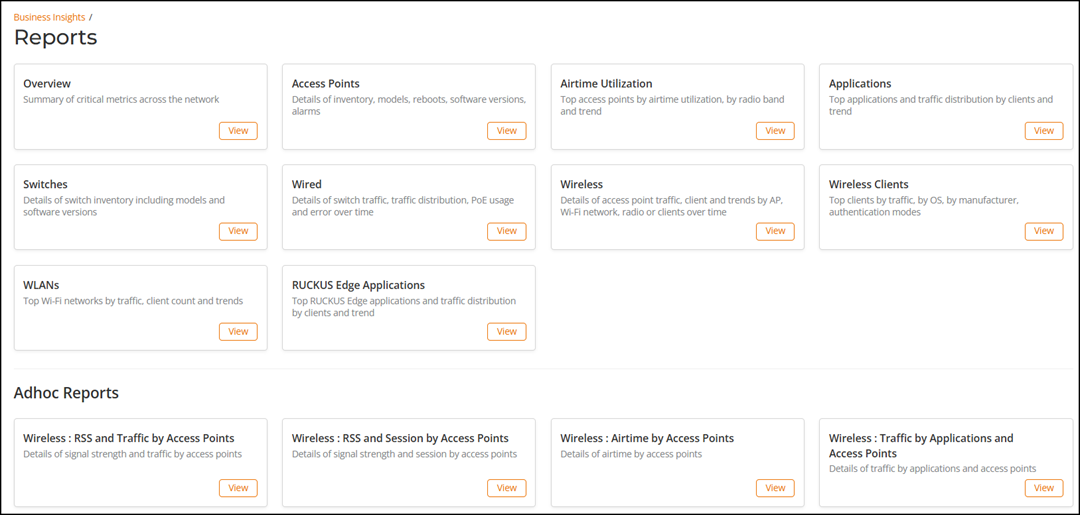Open the Access Points report via View
1080x515 pixels.
506,131
